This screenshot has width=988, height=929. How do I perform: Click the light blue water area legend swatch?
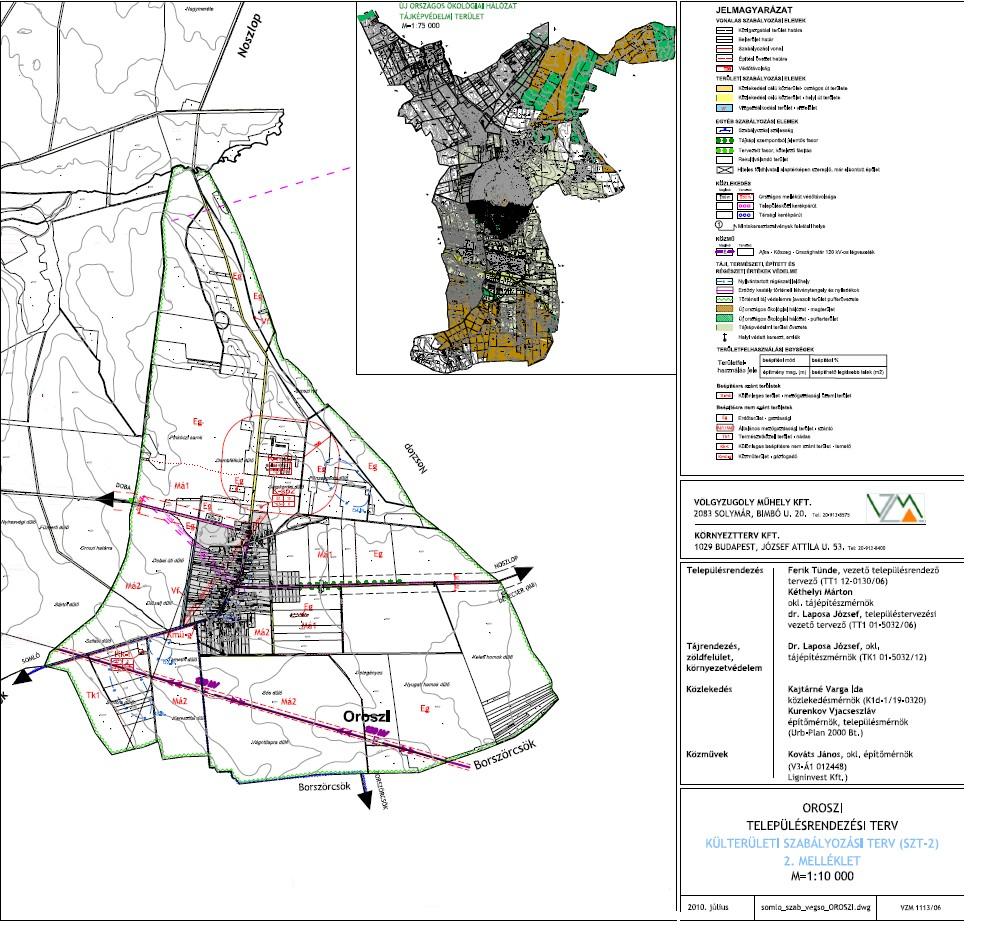[x=725, y=108]
